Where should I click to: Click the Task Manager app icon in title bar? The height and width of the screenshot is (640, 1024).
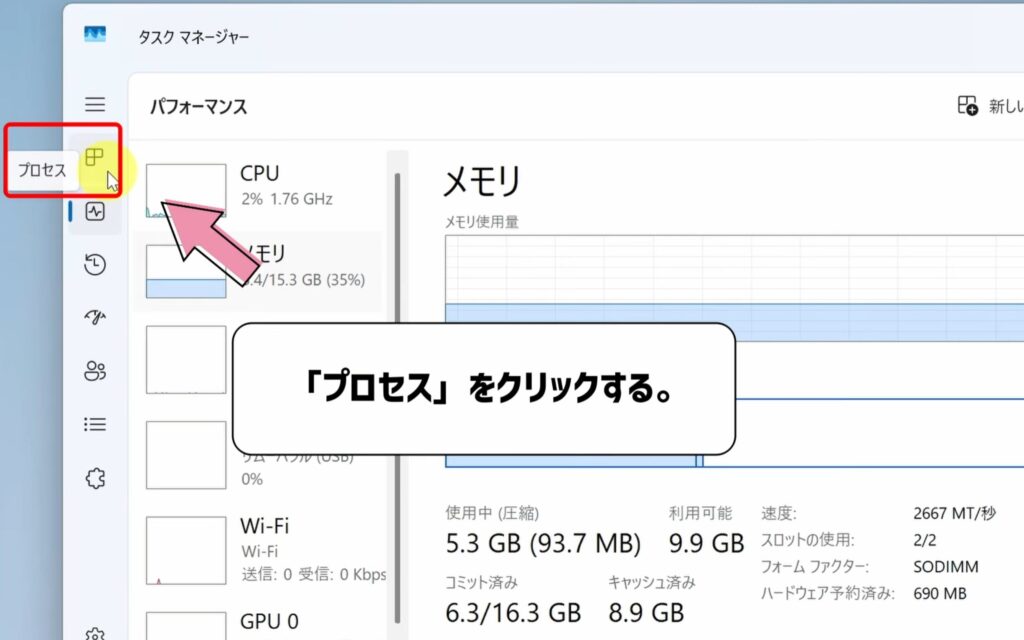[x=95, y=35]
